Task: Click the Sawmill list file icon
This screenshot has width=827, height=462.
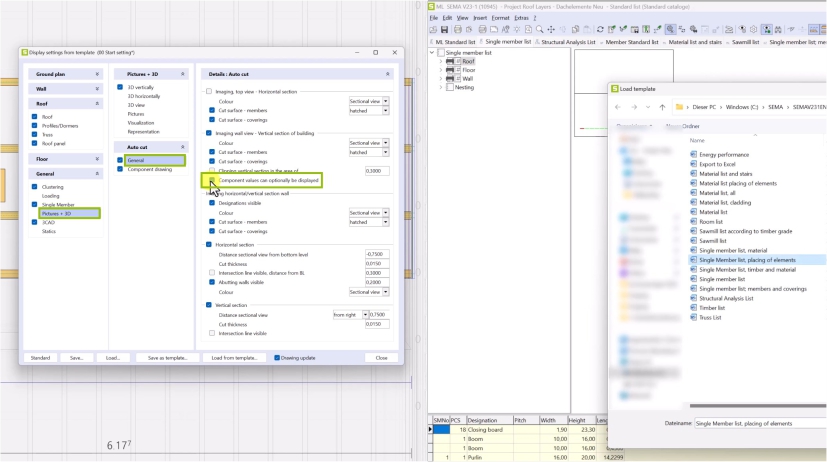Action: pyautogui.click(x=693, y=241)
